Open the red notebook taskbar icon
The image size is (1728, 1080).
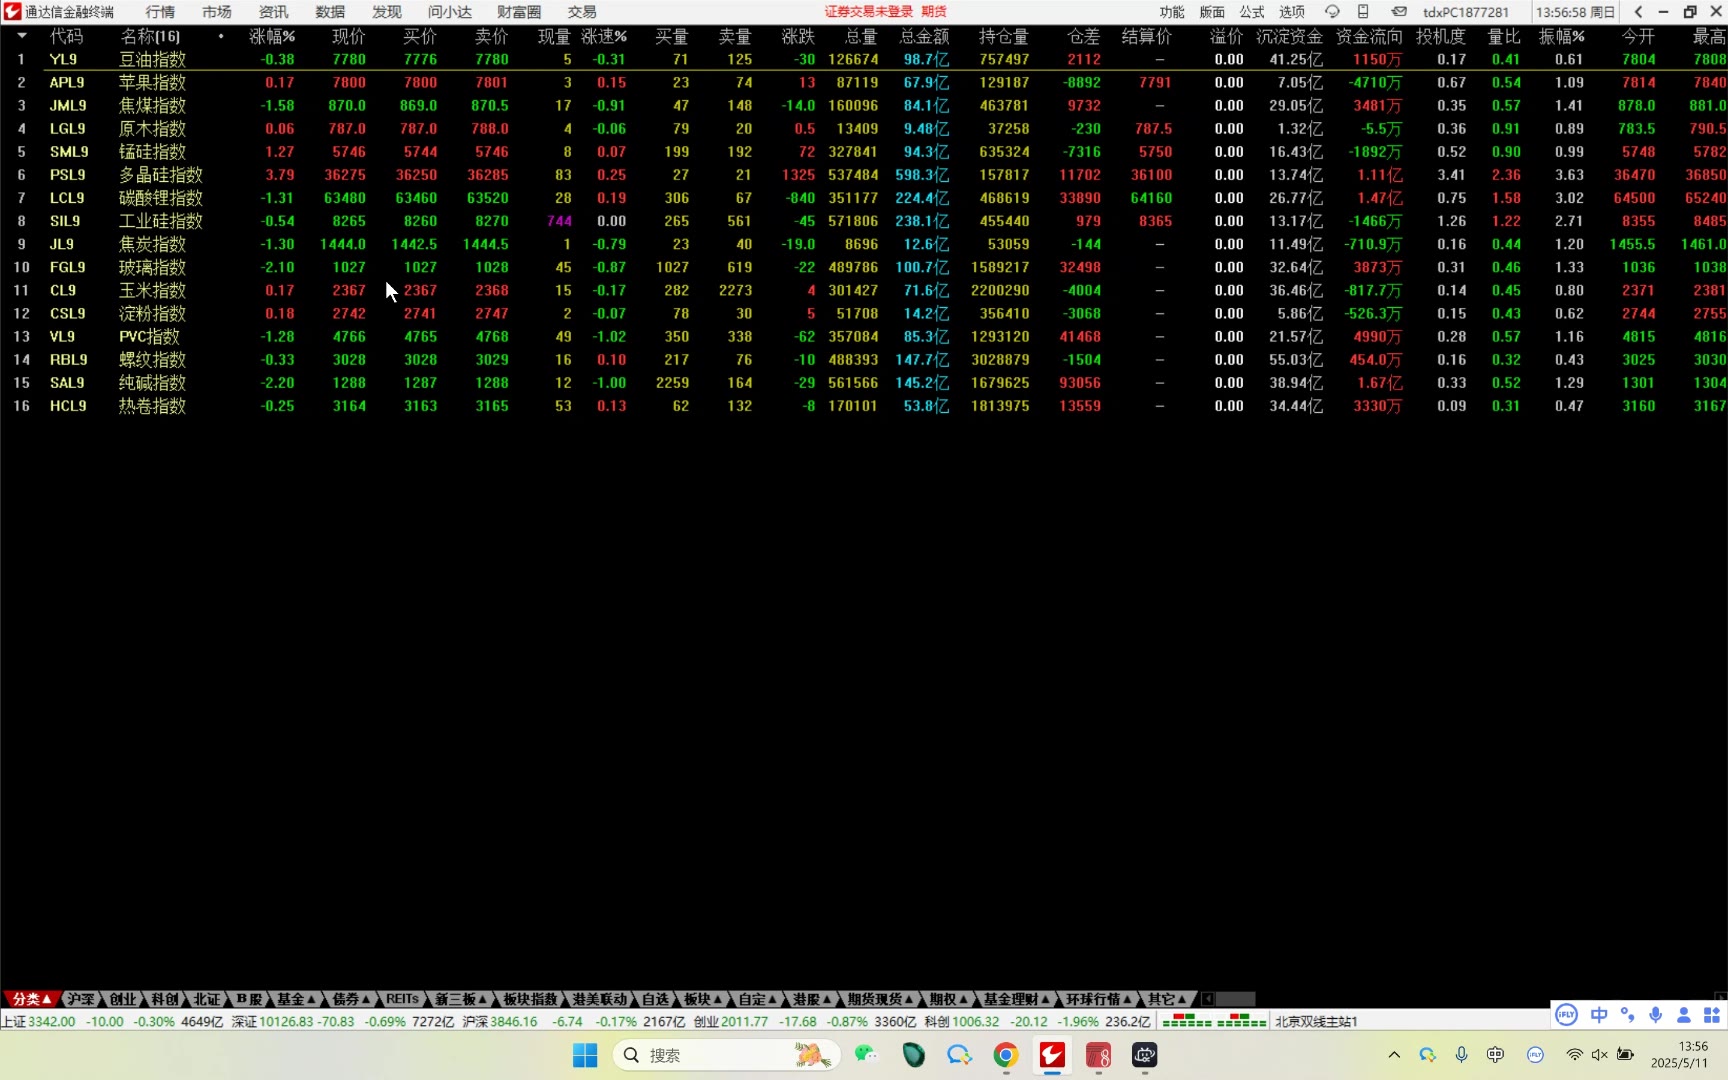click(x=1098, y=1055)
